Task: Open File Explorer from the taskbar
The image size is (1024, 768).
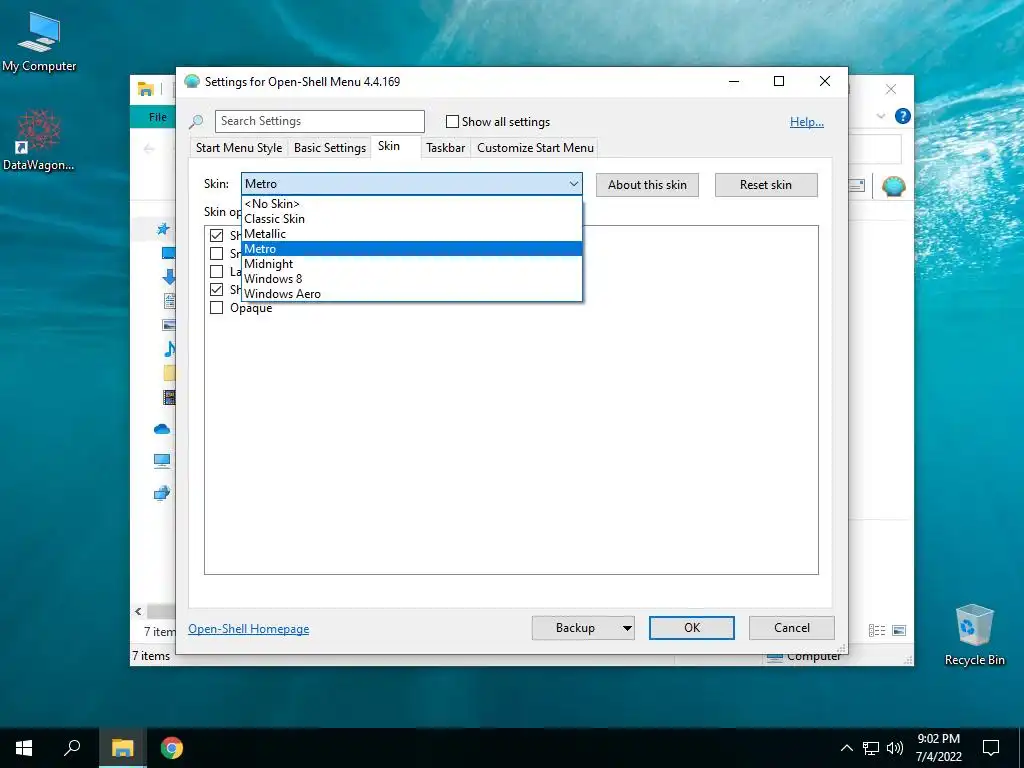Action: click(x=122, y=748)
